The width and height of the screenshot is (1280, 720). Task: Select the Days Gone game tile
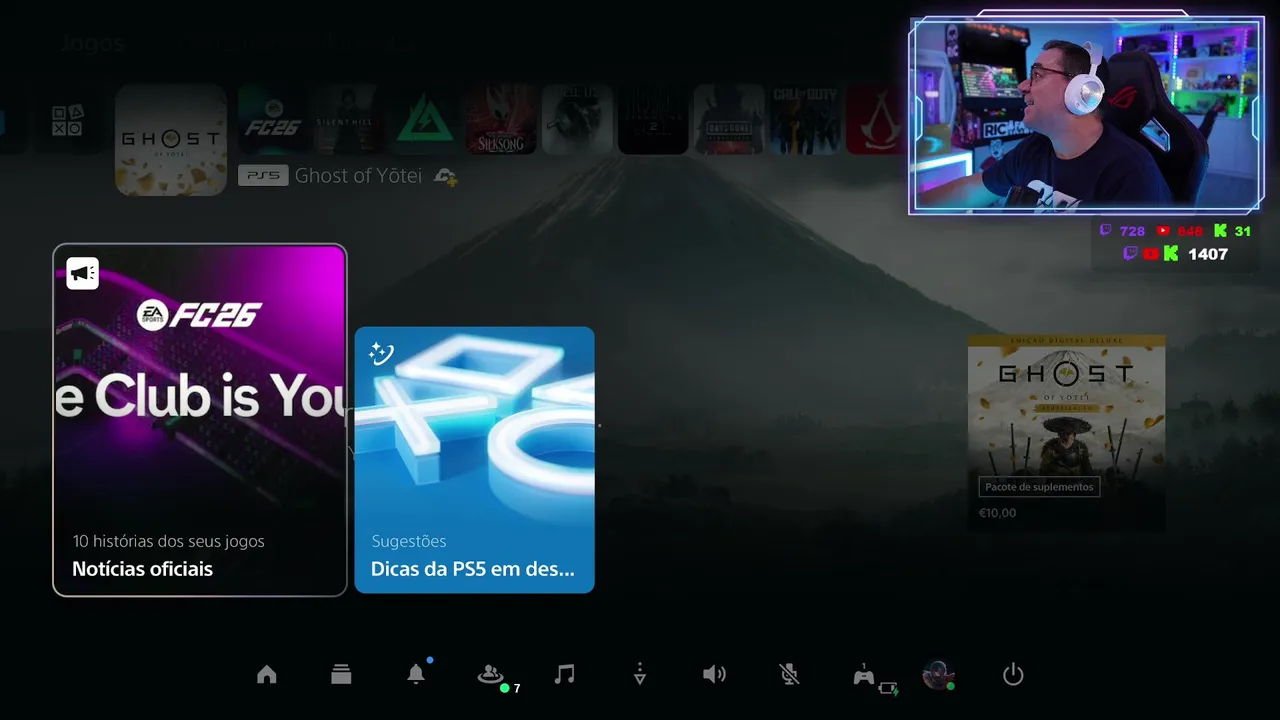click(729, 119)
